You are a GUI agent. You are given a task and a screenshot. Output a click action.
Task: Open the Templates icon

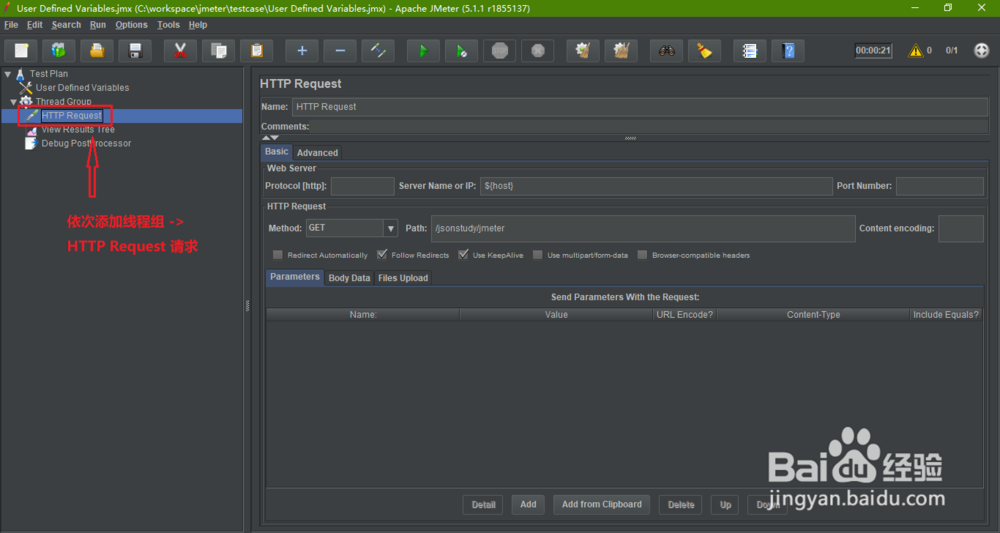59,51
